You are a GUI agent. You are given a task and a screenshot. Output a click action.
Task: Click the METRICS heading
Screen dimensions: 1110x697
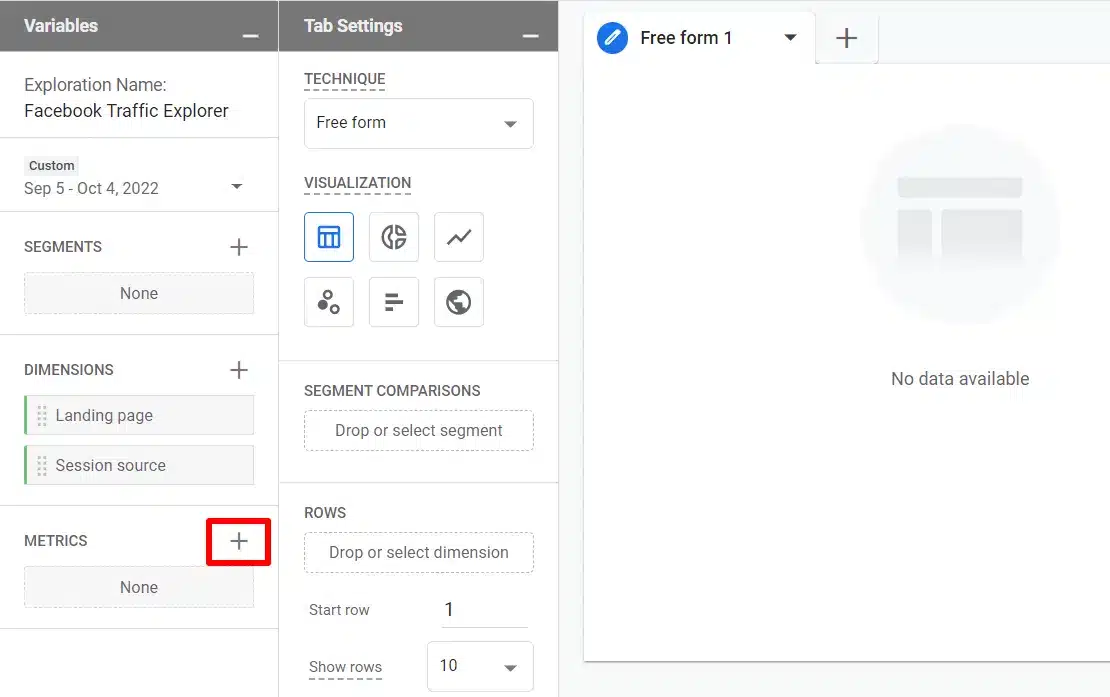click(x=56, y=541)
